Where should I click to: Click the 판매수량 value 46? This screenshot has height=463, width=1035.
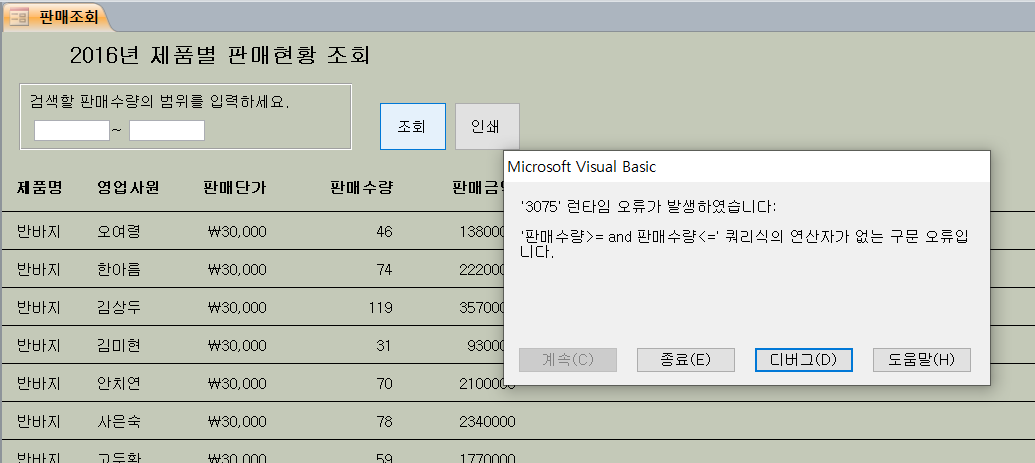(x=384, y=232)
